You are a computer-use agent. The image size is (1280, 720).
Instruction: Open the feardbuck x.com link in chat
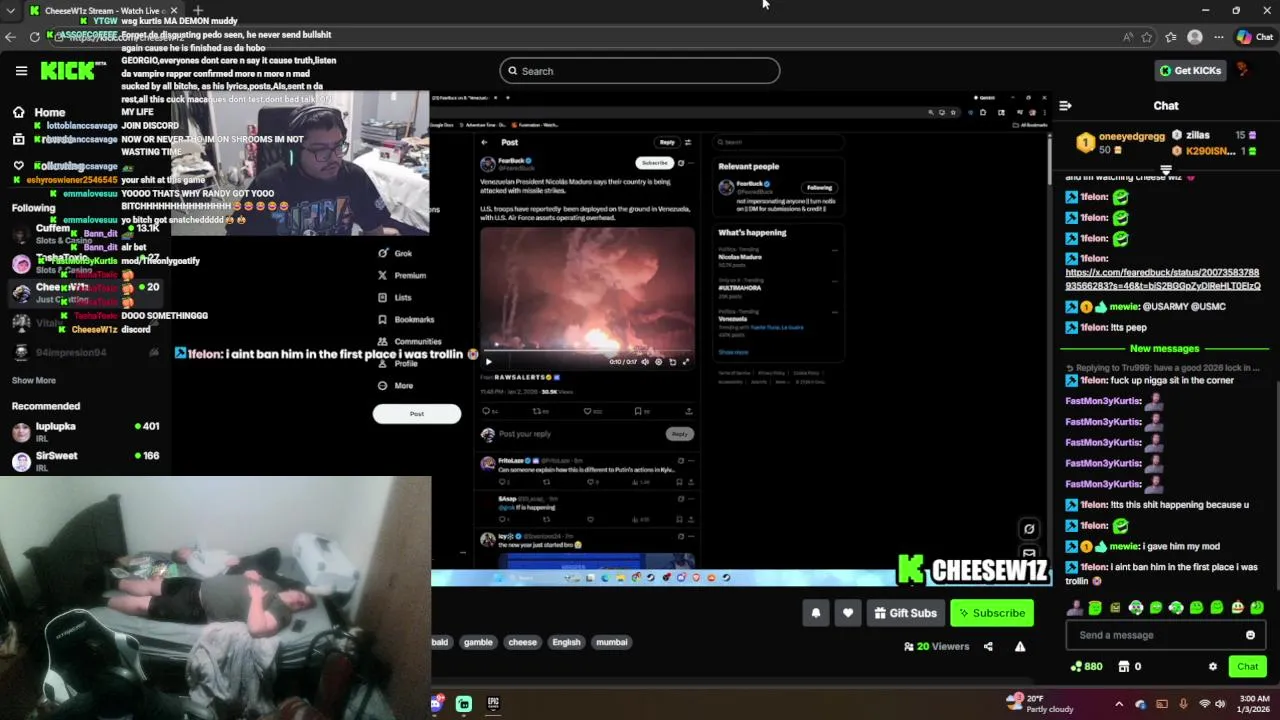1163,279
